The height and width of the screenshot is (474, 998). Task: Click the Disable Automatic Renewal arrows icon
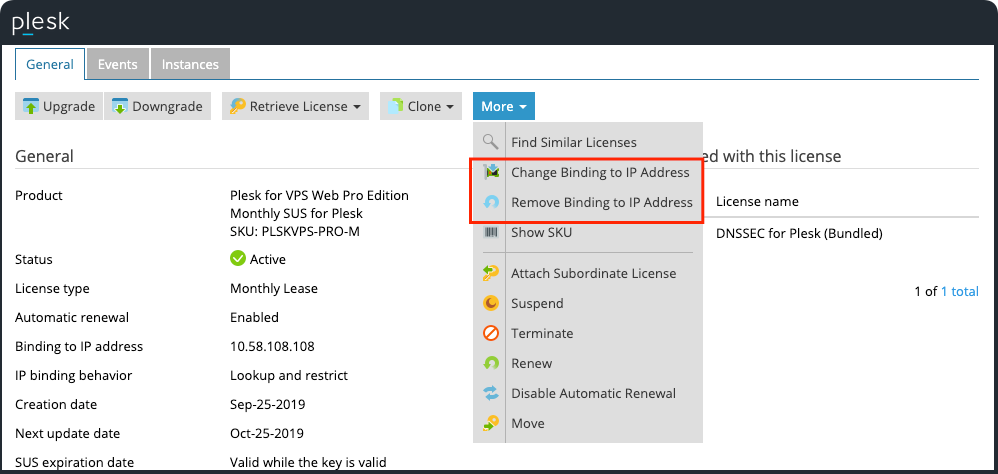pyautogui.click(x=490, y=393)
